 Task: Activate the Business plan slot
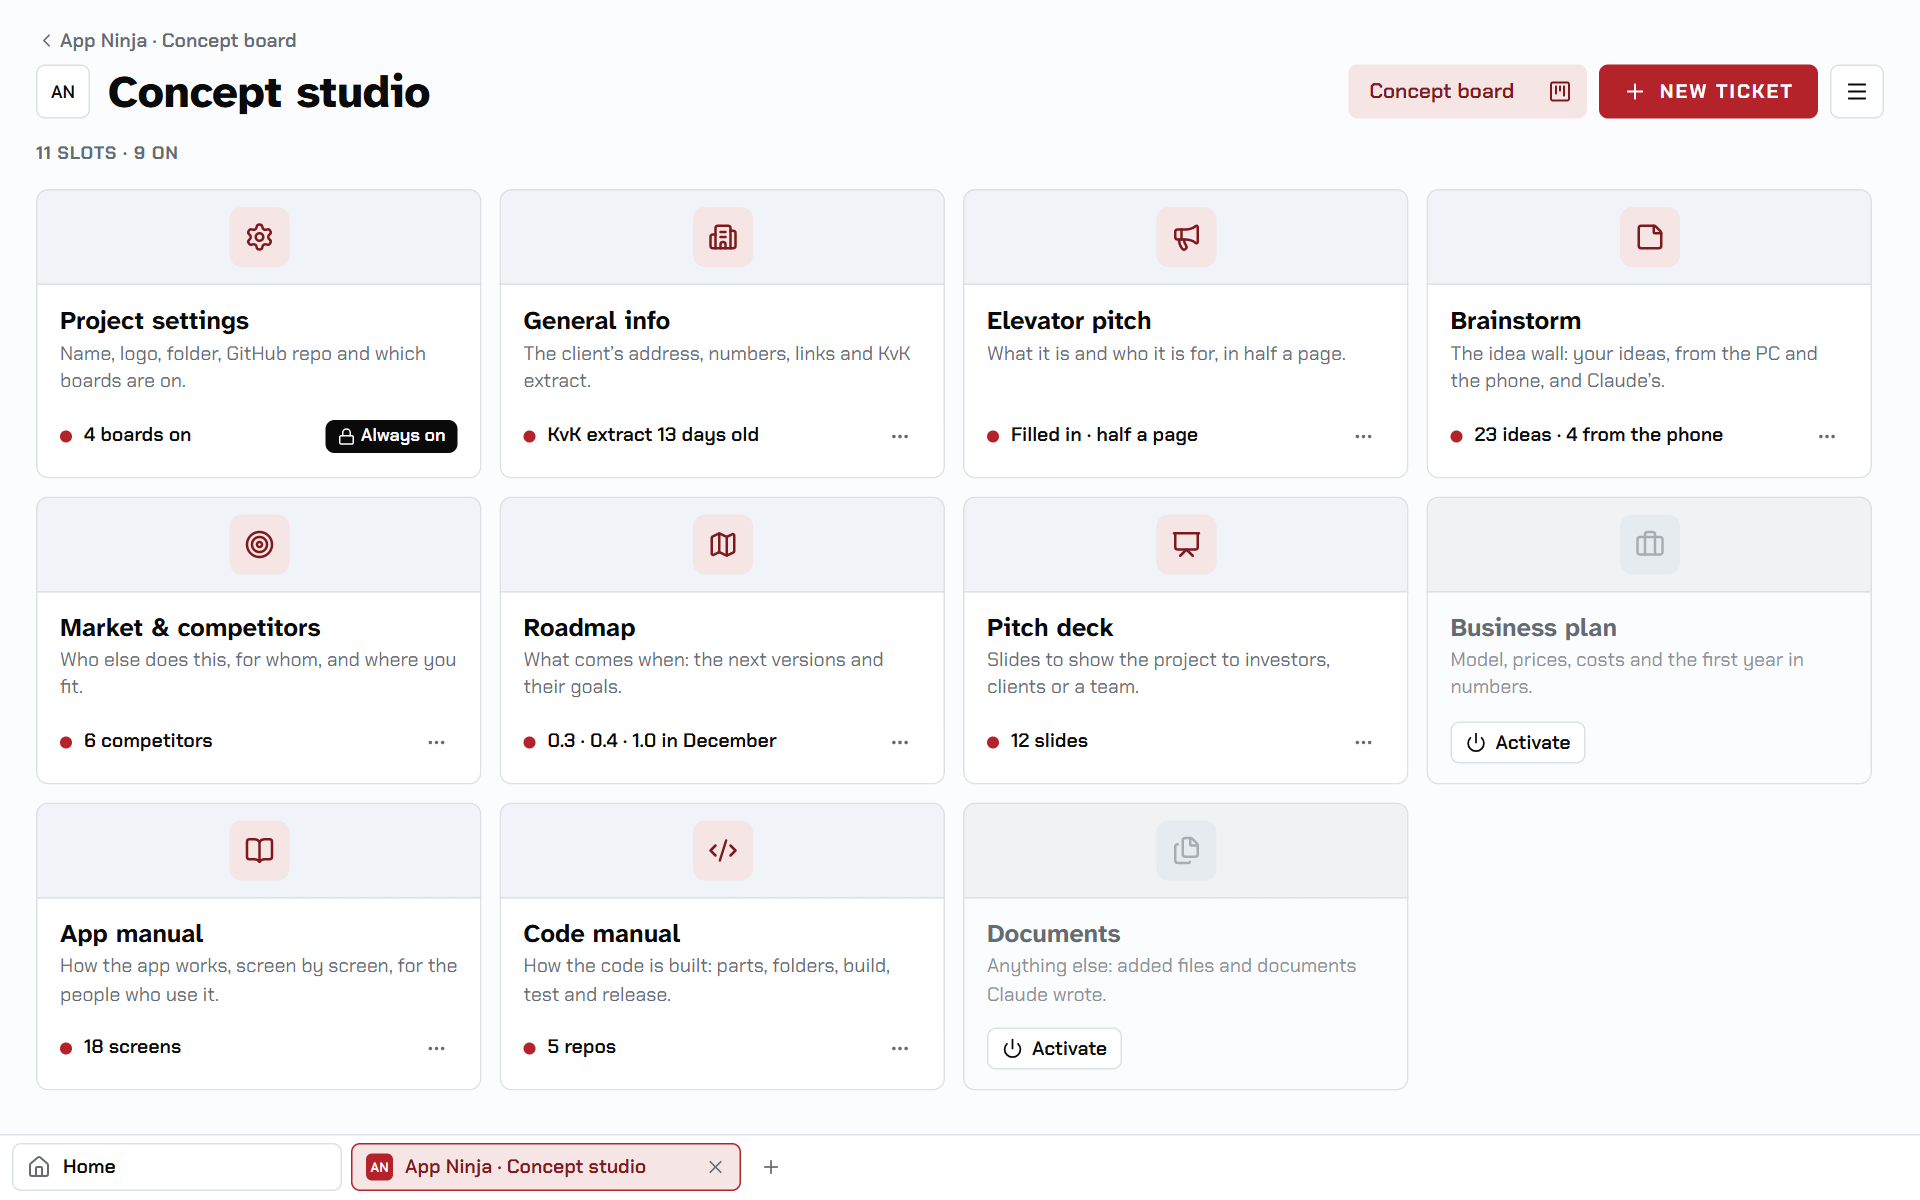(1518, 743)
